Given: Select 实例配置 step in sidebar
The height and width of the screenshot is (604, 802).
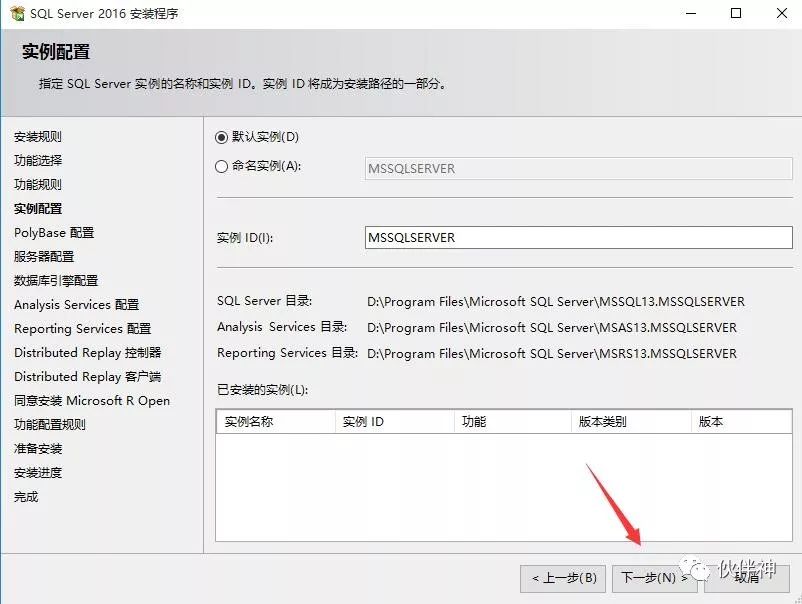Looking at the screenshot, I should click(38, 209).
